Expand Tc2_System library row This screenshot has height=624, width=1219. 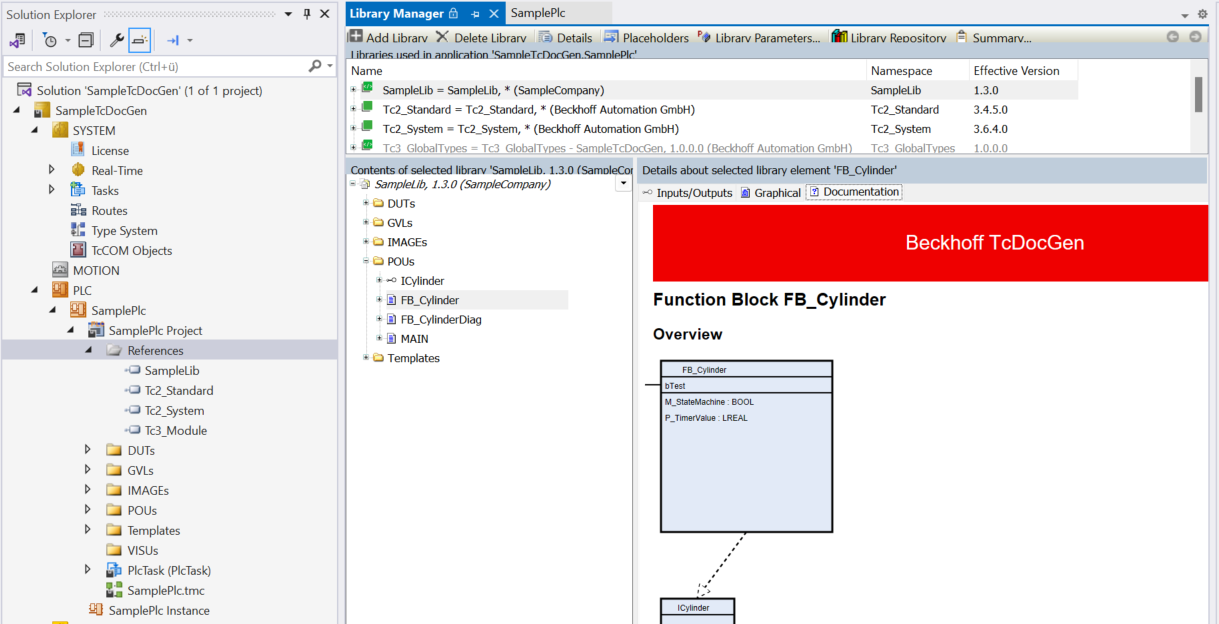click(x=353, y=128)
